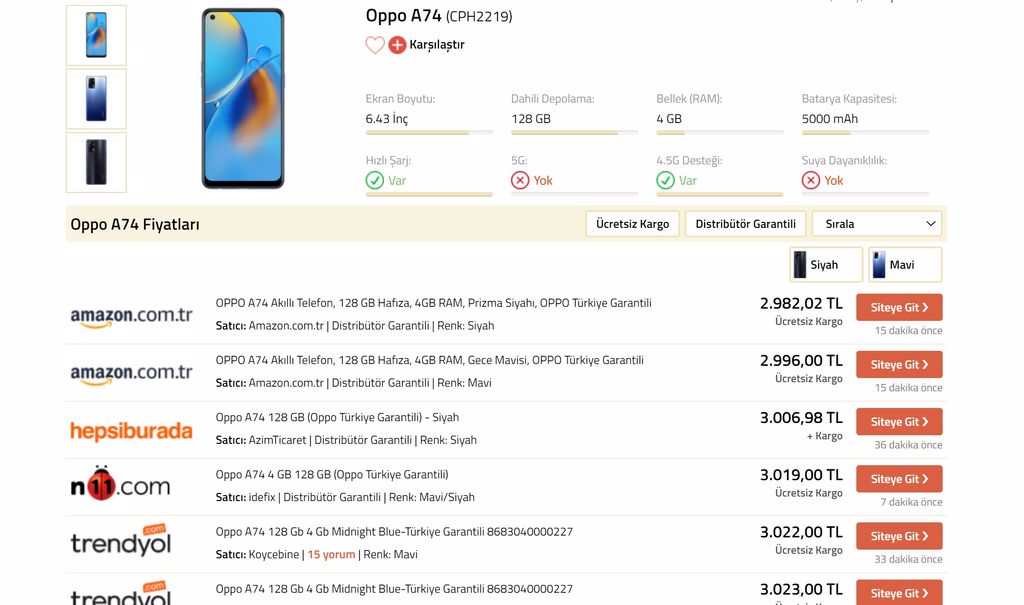Click the Batarya Kapasitesi 5000 mAh value
Viewport: 1024px width, 605px height.
(830, 119)
